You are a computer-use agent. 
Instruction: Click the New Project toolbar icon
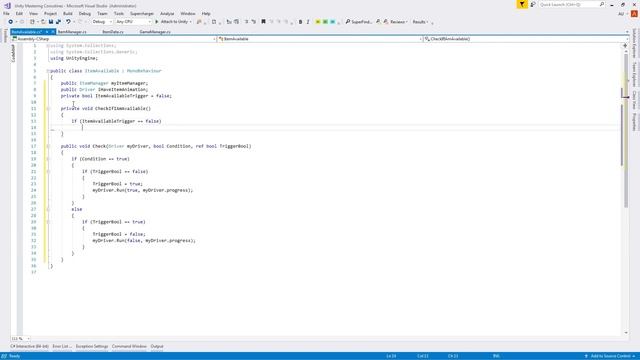[32, 22]
